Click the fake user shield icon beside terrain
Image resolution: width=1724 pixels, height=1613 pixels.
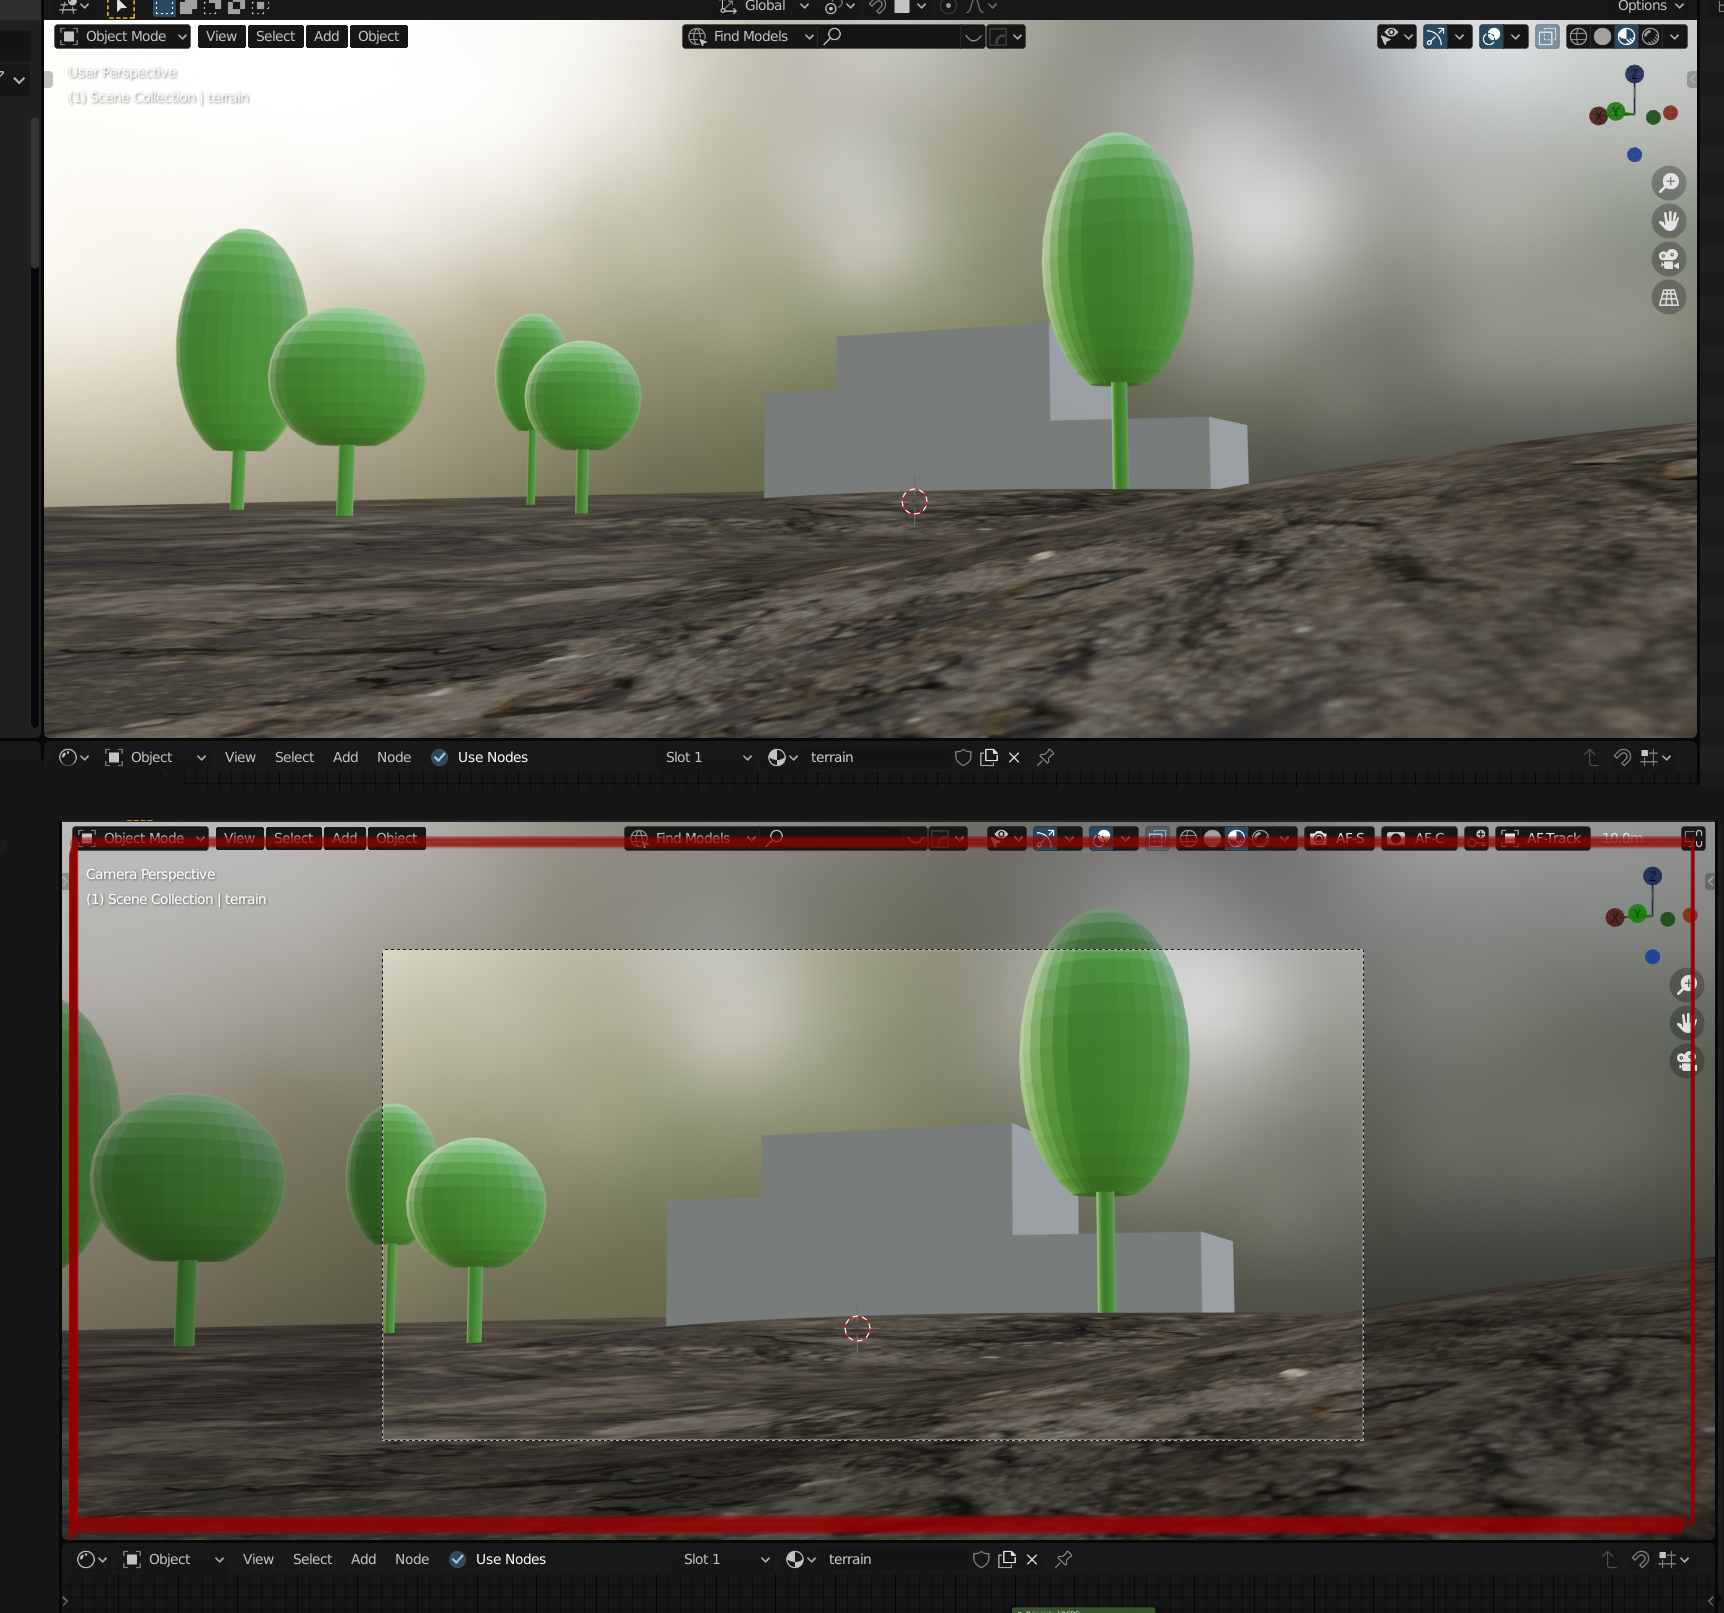tap(963, 757)
